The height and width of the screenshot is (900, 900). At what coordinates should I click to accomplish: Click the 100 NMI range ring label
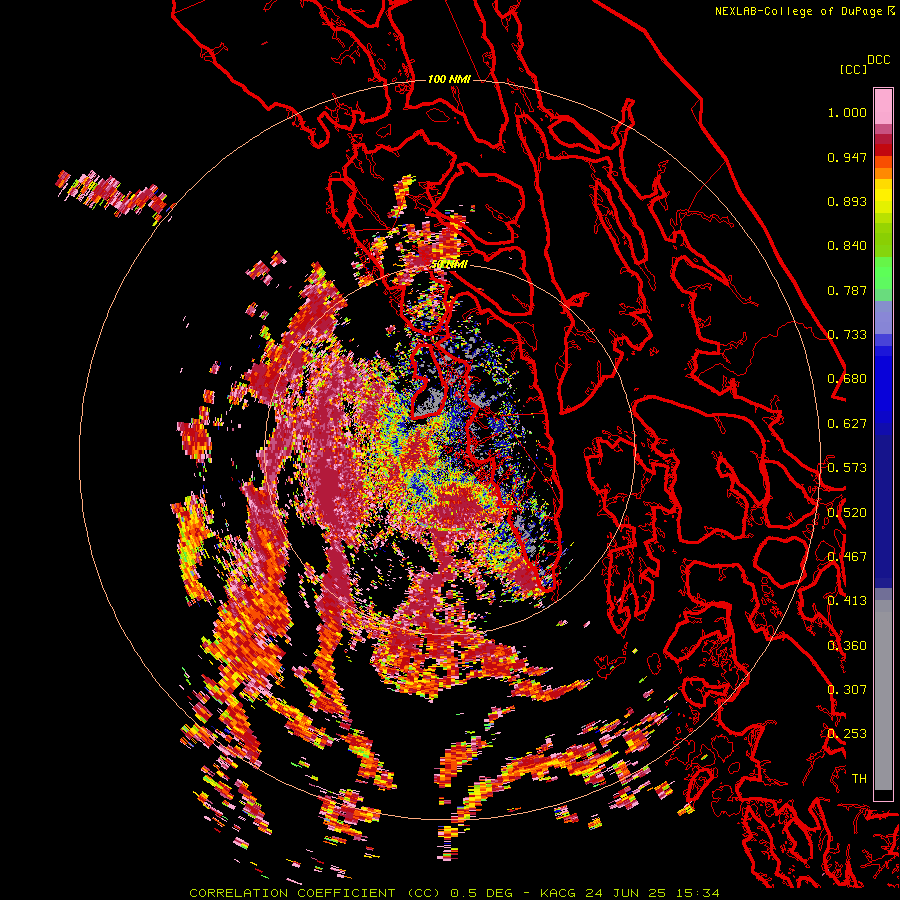pyautogui.click(x=449, y=79)
